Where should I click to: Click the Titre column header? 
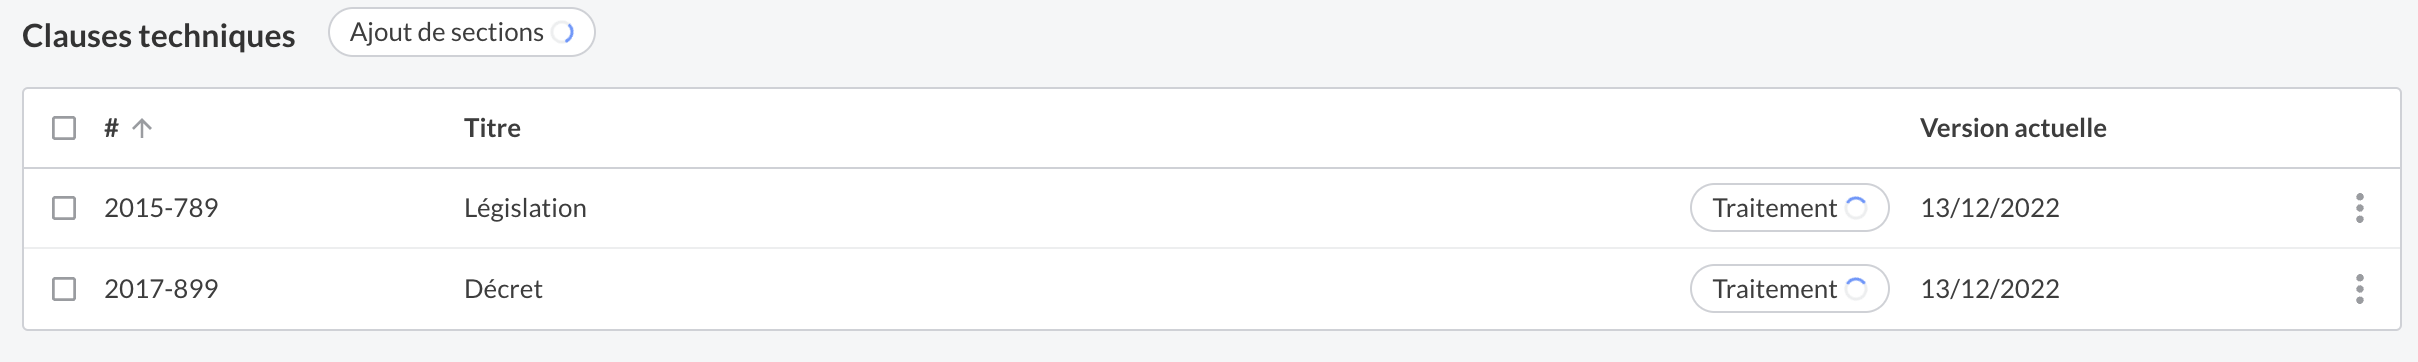click(492, 128)
